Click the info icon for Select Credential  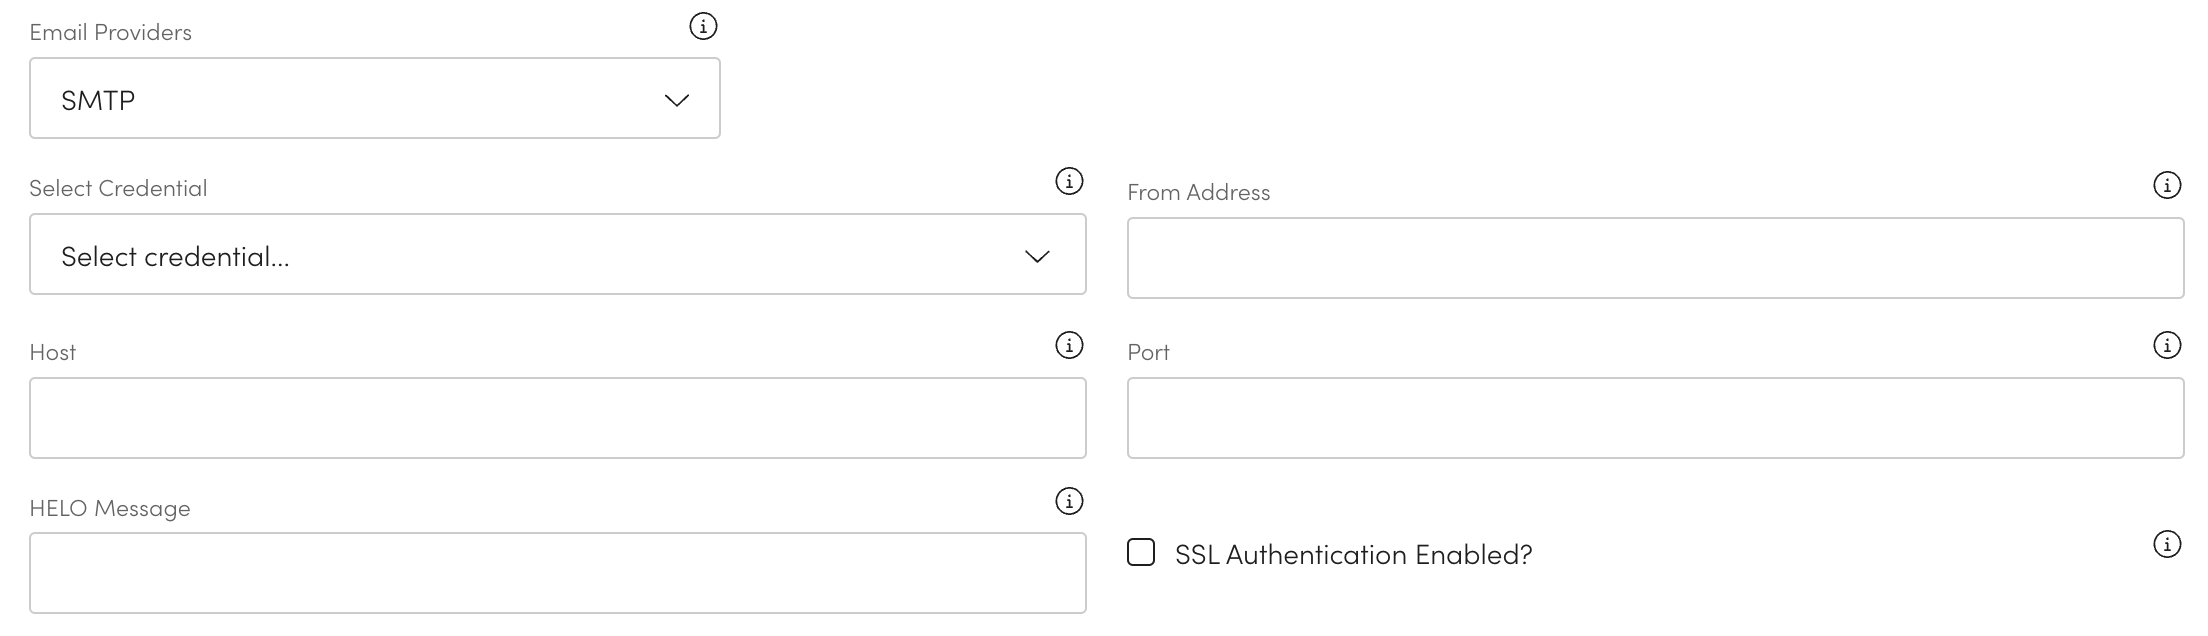click(x=1069, y=181)
